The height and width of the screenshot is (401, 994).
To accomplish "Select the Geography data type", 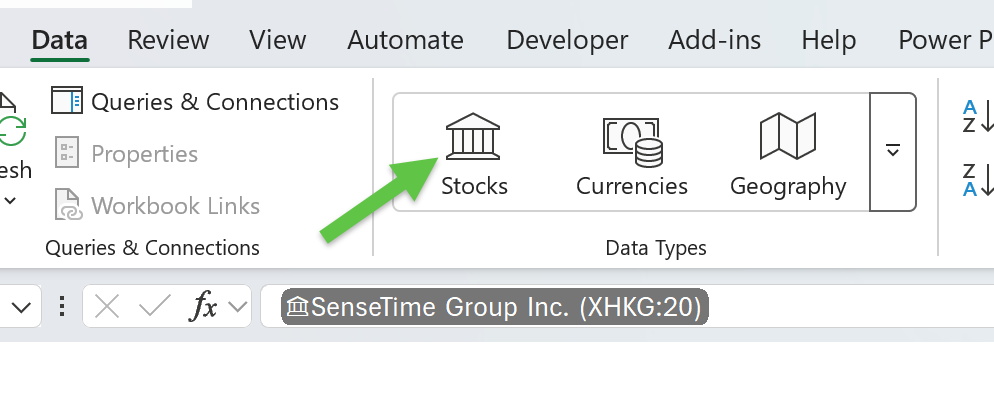I will tap(788, 154).
